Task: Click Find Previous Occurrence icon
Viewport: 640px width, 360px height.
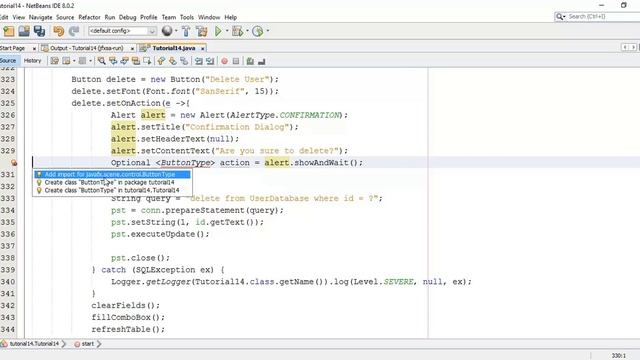Action: coord(113,61)
